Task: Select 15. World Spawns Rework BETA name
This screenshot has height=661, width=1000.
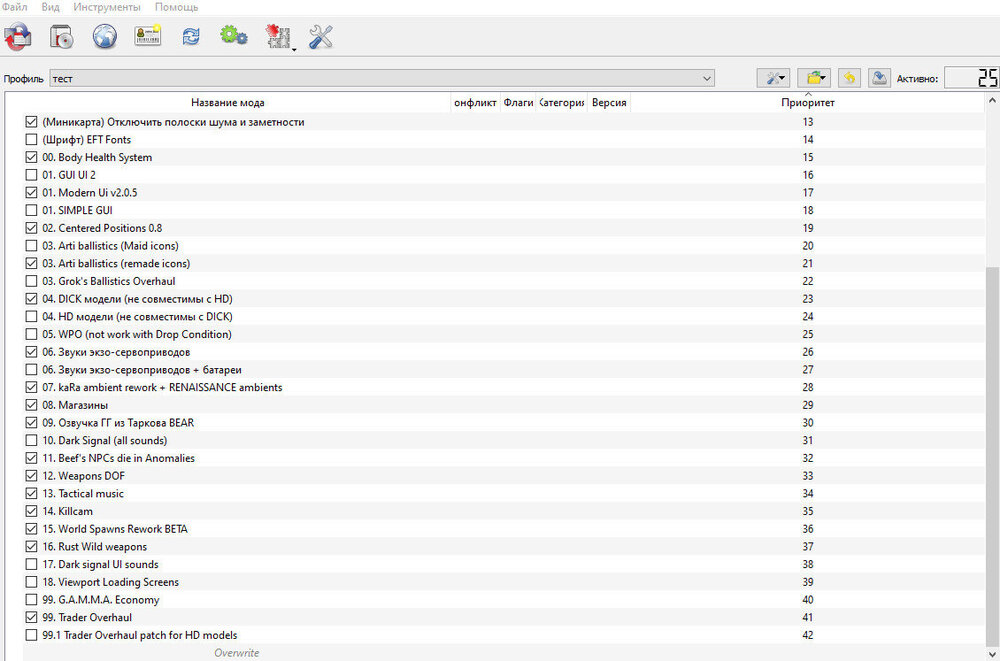Action: click(115, 529)
